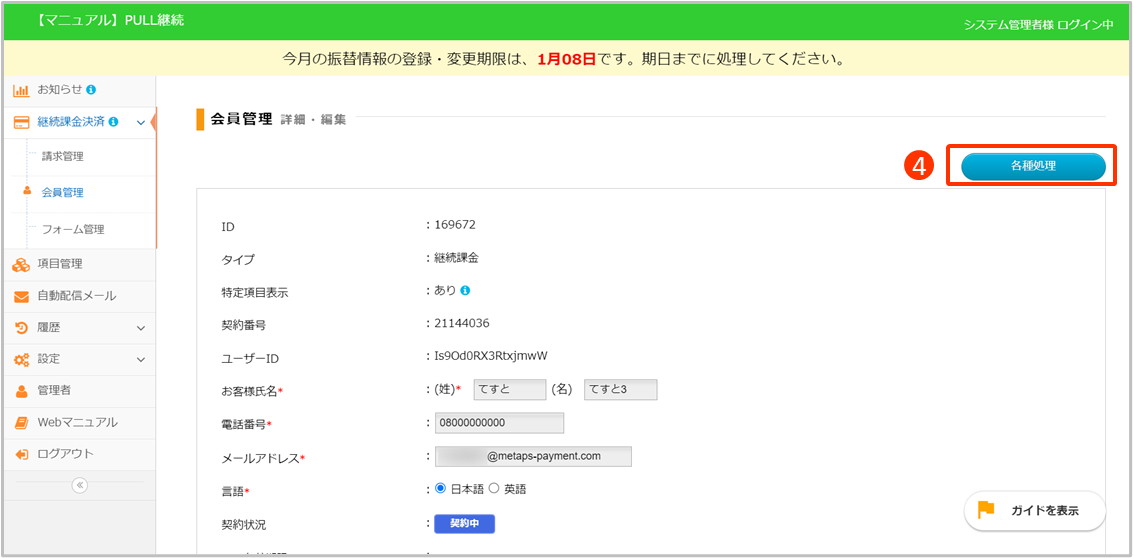This screenshot has width=1133, height=558.
Task: Open 請求管理 in the sidebar
Action: pos(62,157)
